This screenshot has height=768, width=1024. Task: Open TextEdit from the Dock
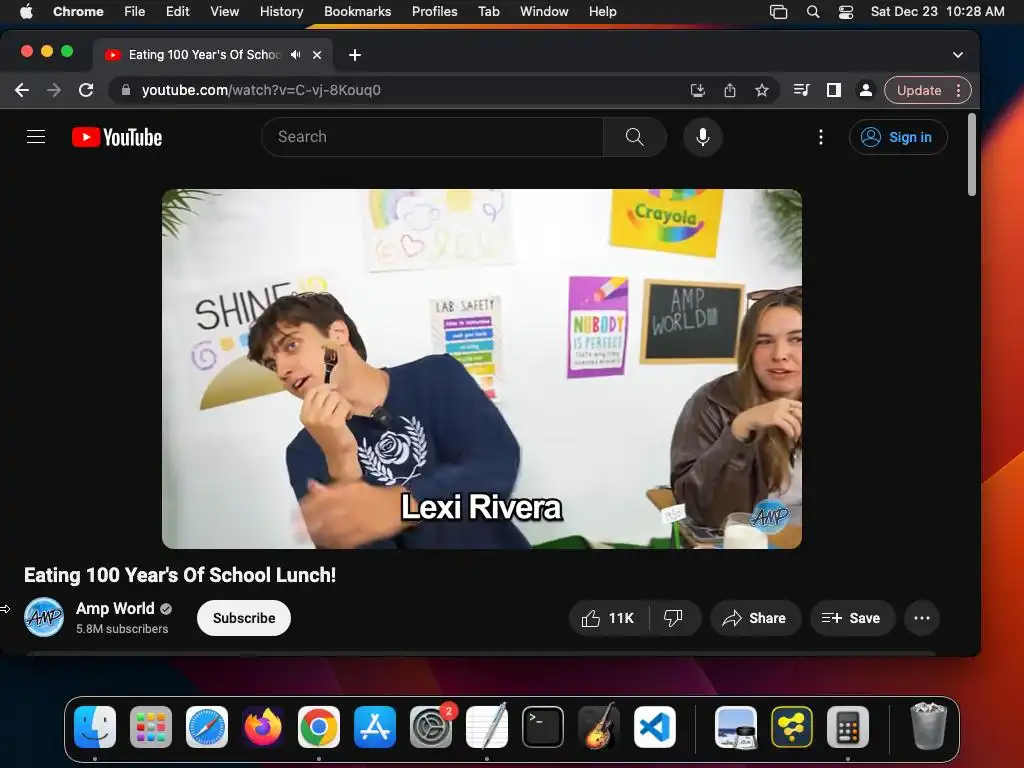(x=487, y=727)
